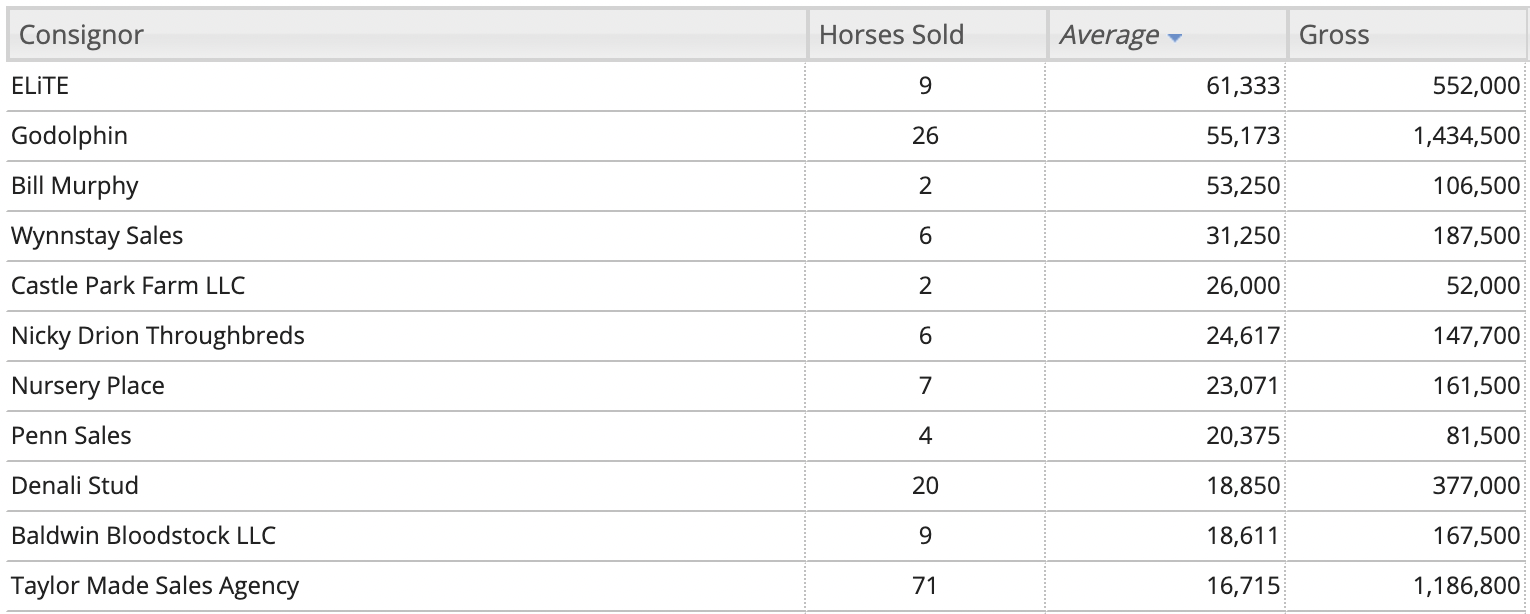Click Denali Stud's gross value 377,000
Screen dimensions: 1530x614
pyautogui.click(x=1476, y=486)
